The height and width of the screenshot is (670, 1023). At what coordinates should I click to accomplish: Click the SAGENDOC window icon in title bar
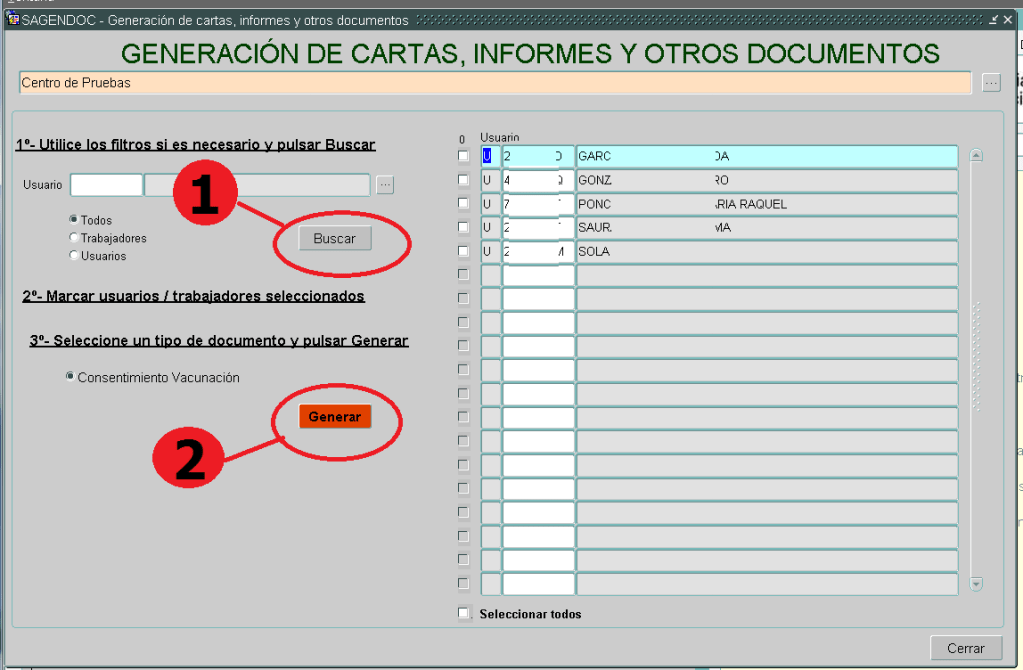click(x=13, y=20)
